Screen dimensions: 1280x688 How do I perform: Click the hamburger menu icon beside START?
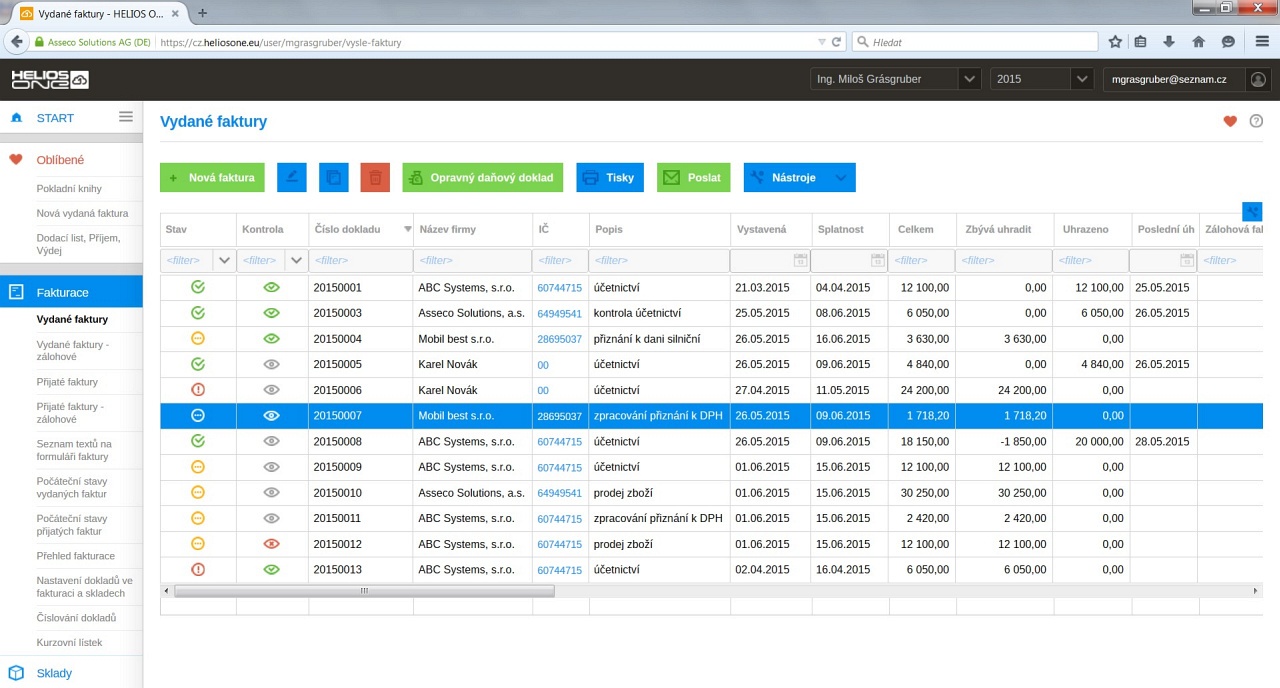tap(126, 117)
